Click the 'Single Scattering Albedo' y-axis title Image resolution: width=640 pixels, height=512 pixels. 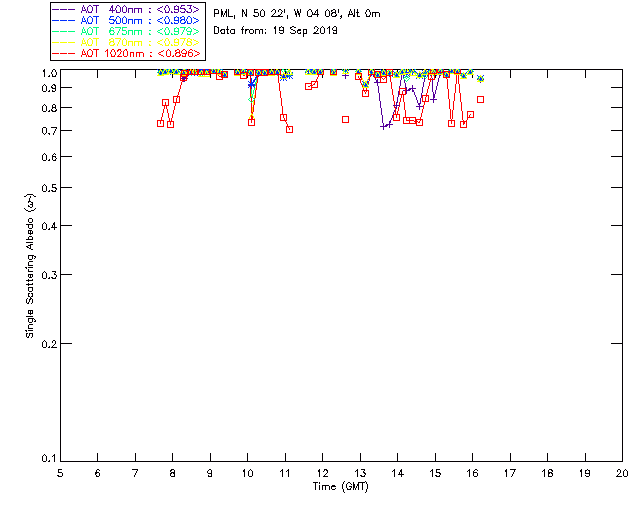(31, 266)
